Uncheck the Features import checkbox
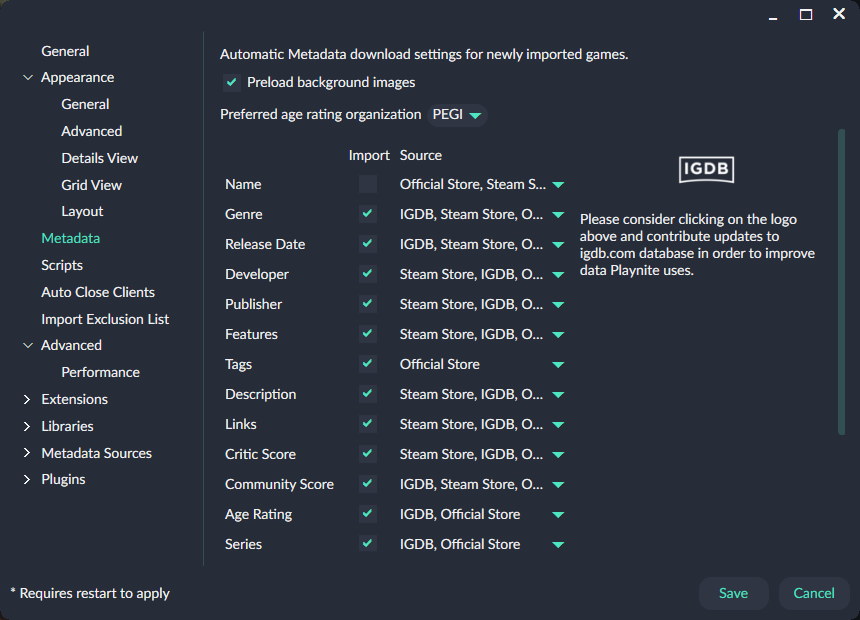Image resolution: width=860 pixels, height=620 pixels. click(x=367, y=334)
